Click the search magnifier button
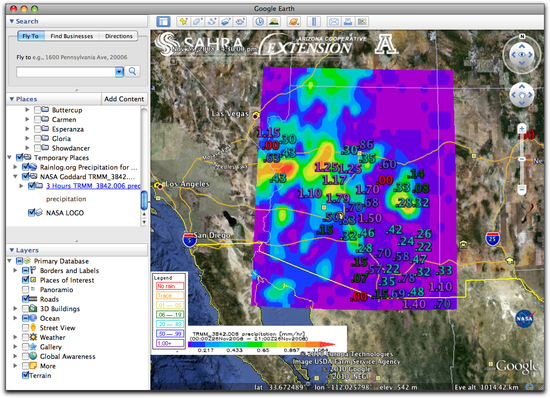 132,72
